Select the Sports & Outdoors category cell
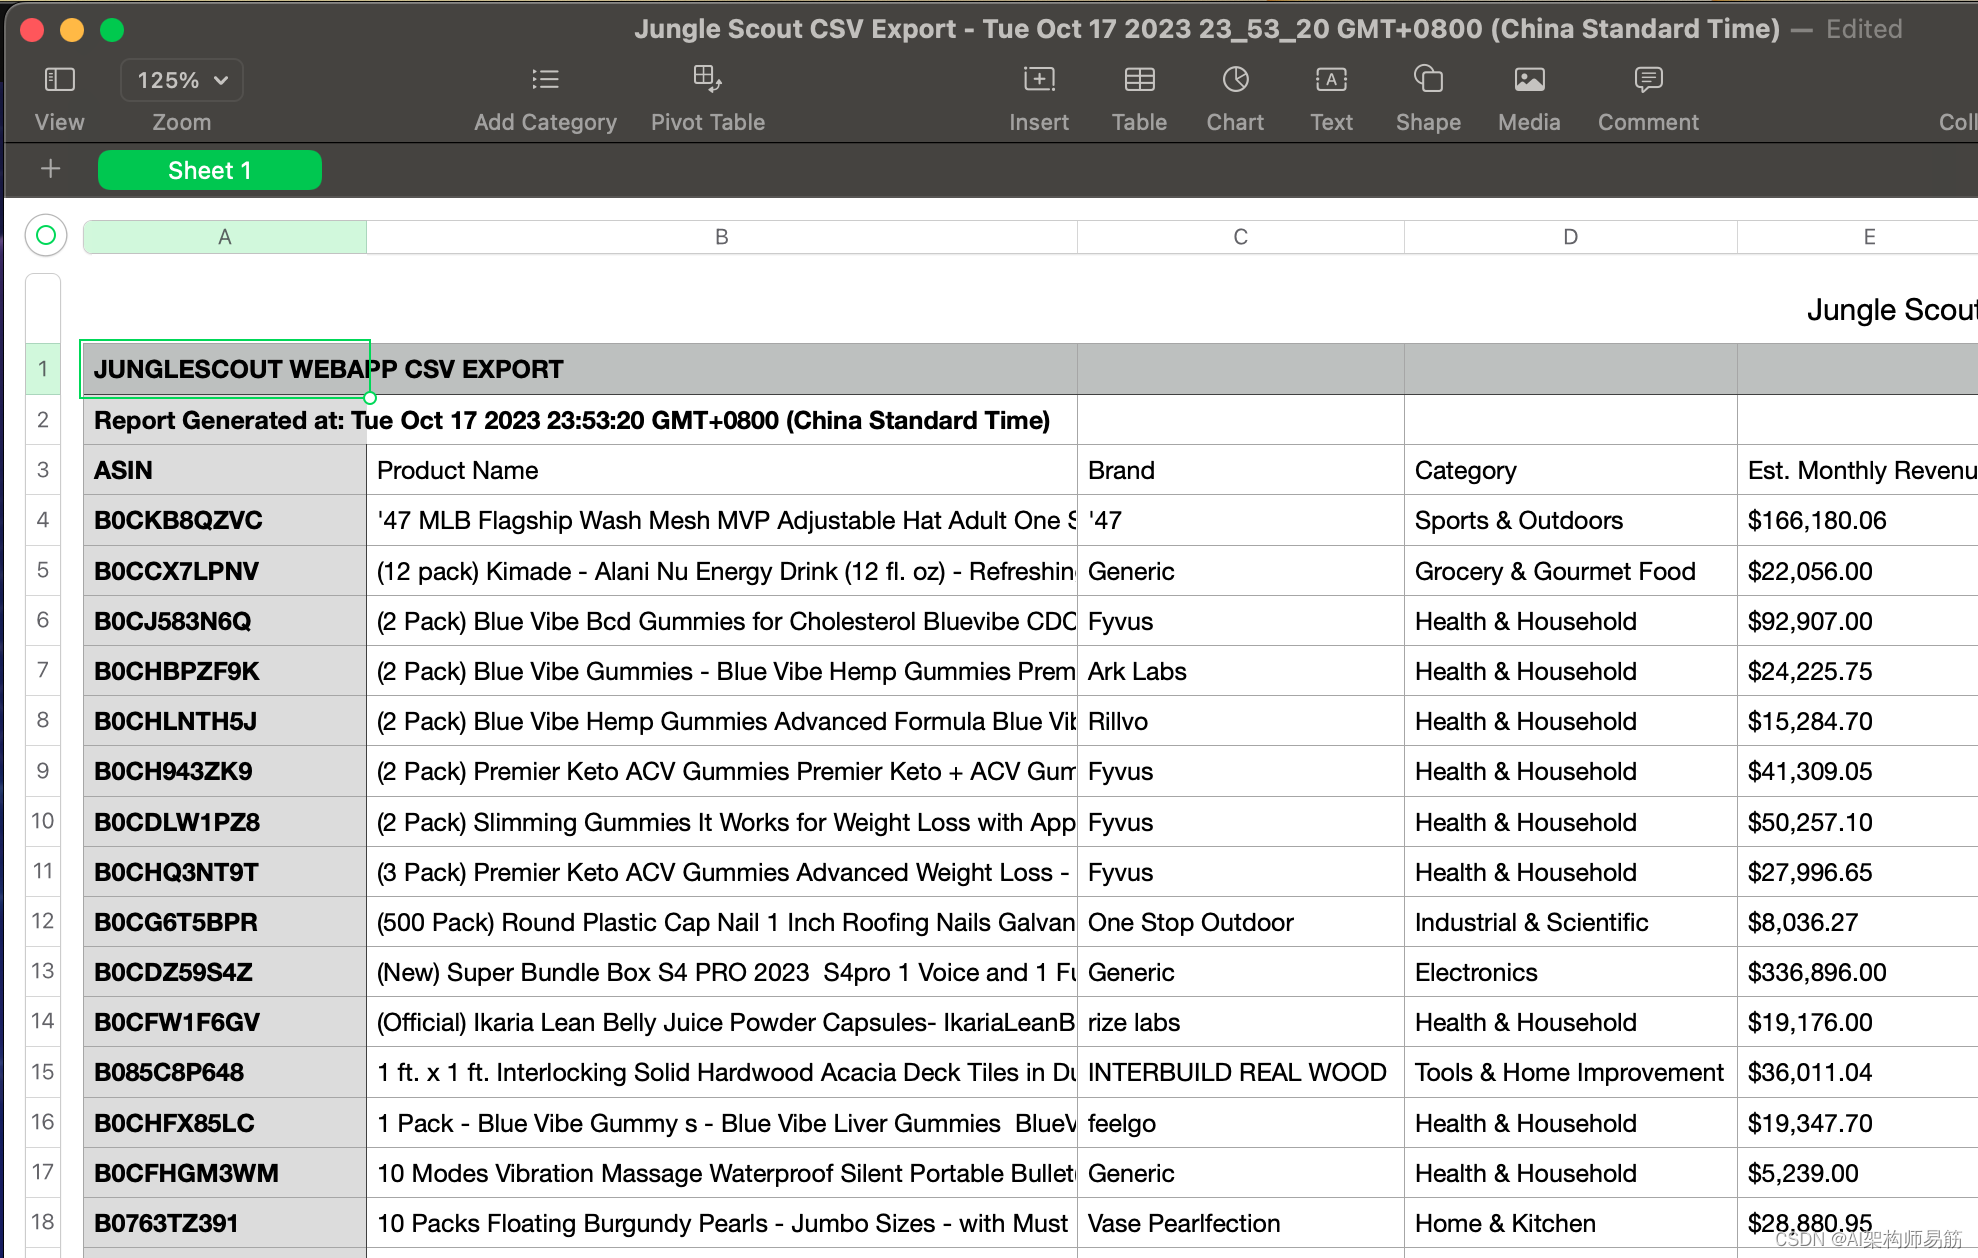Image resolution: width=1978 pixels, height=1258 pixels. click(1571, 520)
